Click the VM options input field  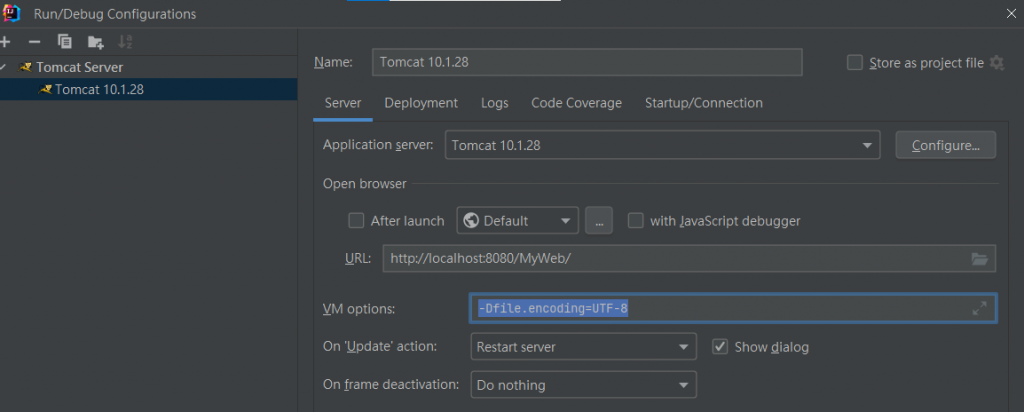click(733, 308)
